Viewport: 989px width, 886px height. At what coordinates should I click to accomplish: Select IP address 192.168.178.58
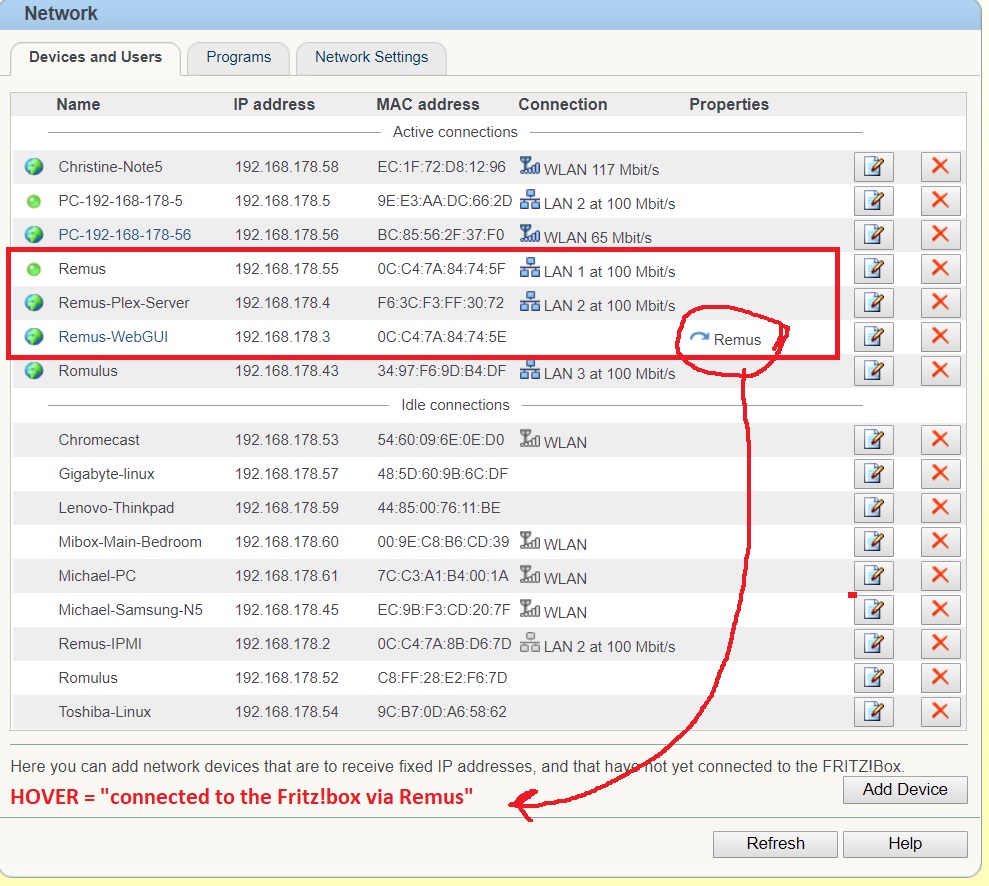point(287,167)
